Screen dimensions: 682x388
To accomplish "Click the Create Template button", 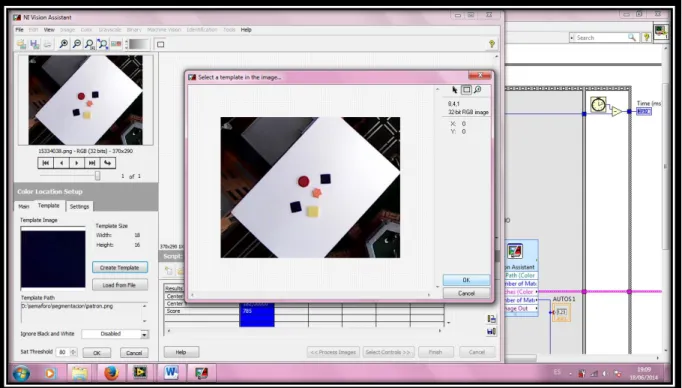I will coord(120,268).
